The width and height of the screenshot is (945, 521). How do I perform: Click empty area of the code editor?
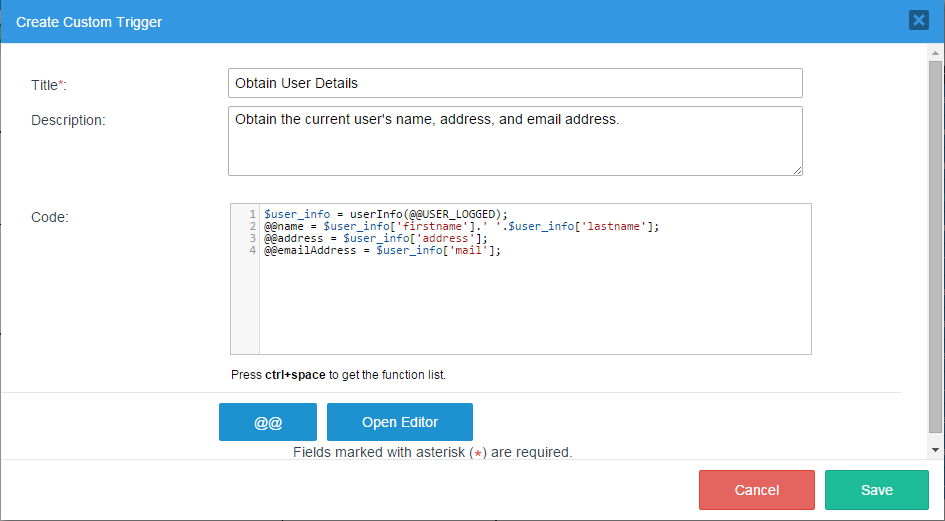coord(530,310)
